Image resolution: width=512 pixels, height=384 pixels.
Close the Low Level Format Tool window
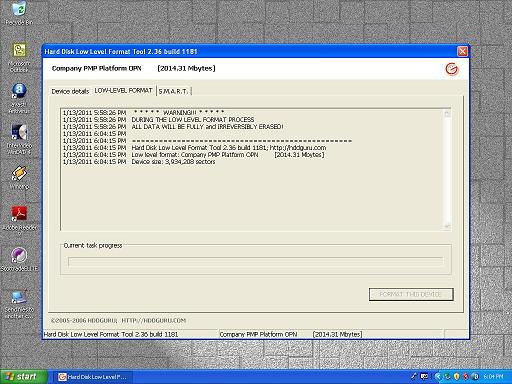point(462,51)
